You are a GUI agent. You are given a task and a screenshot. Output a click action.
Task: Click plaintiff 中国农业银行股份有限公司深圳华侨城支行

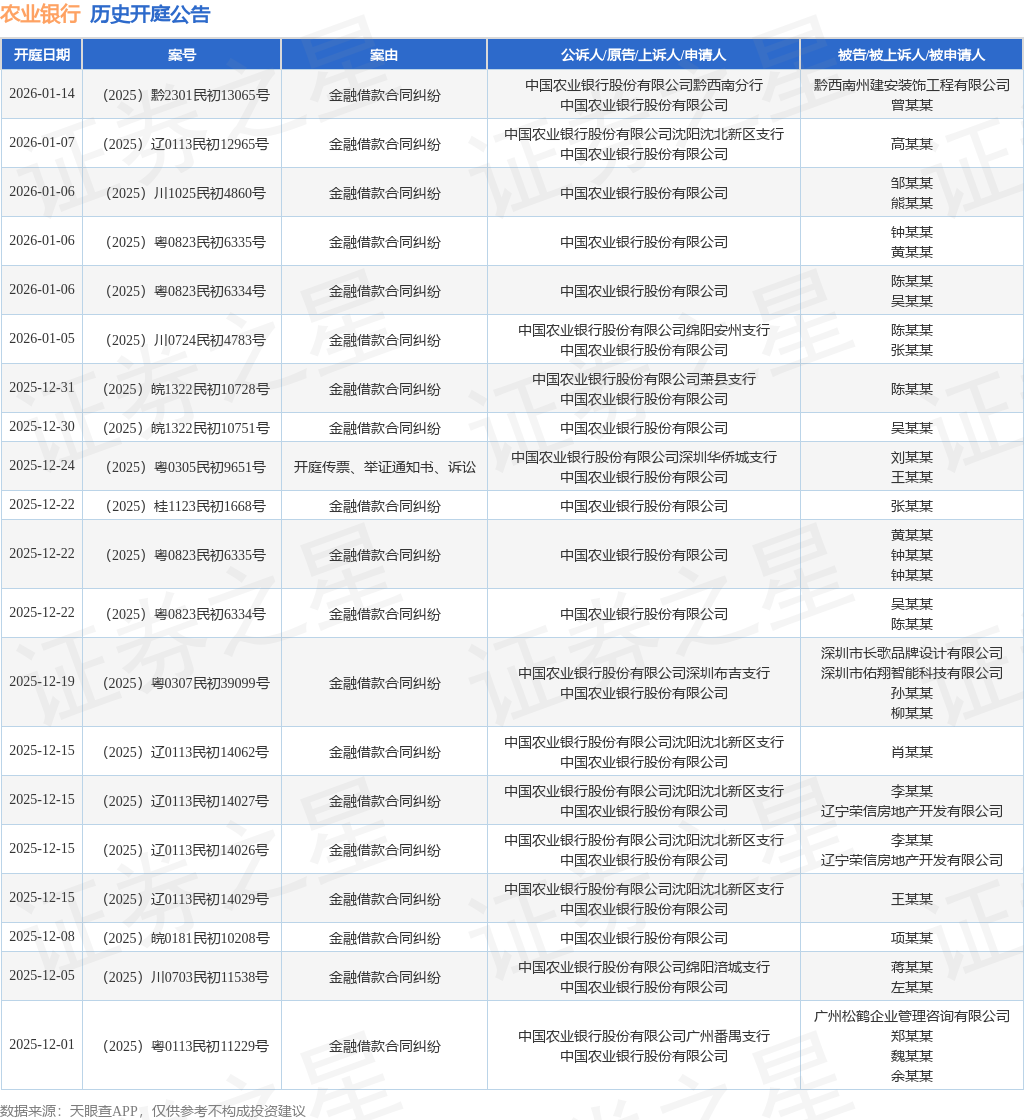point(643,457)
